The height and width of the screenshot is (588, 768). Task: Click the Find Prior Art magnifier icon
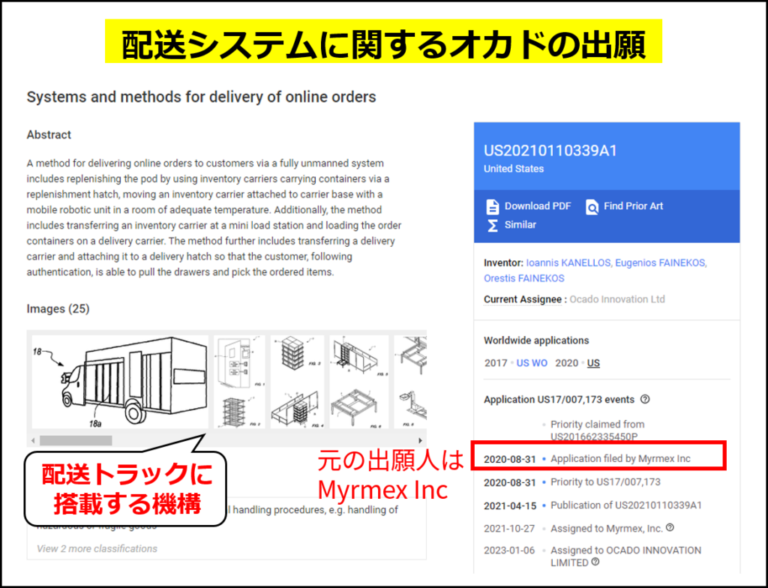click(592, 206)
